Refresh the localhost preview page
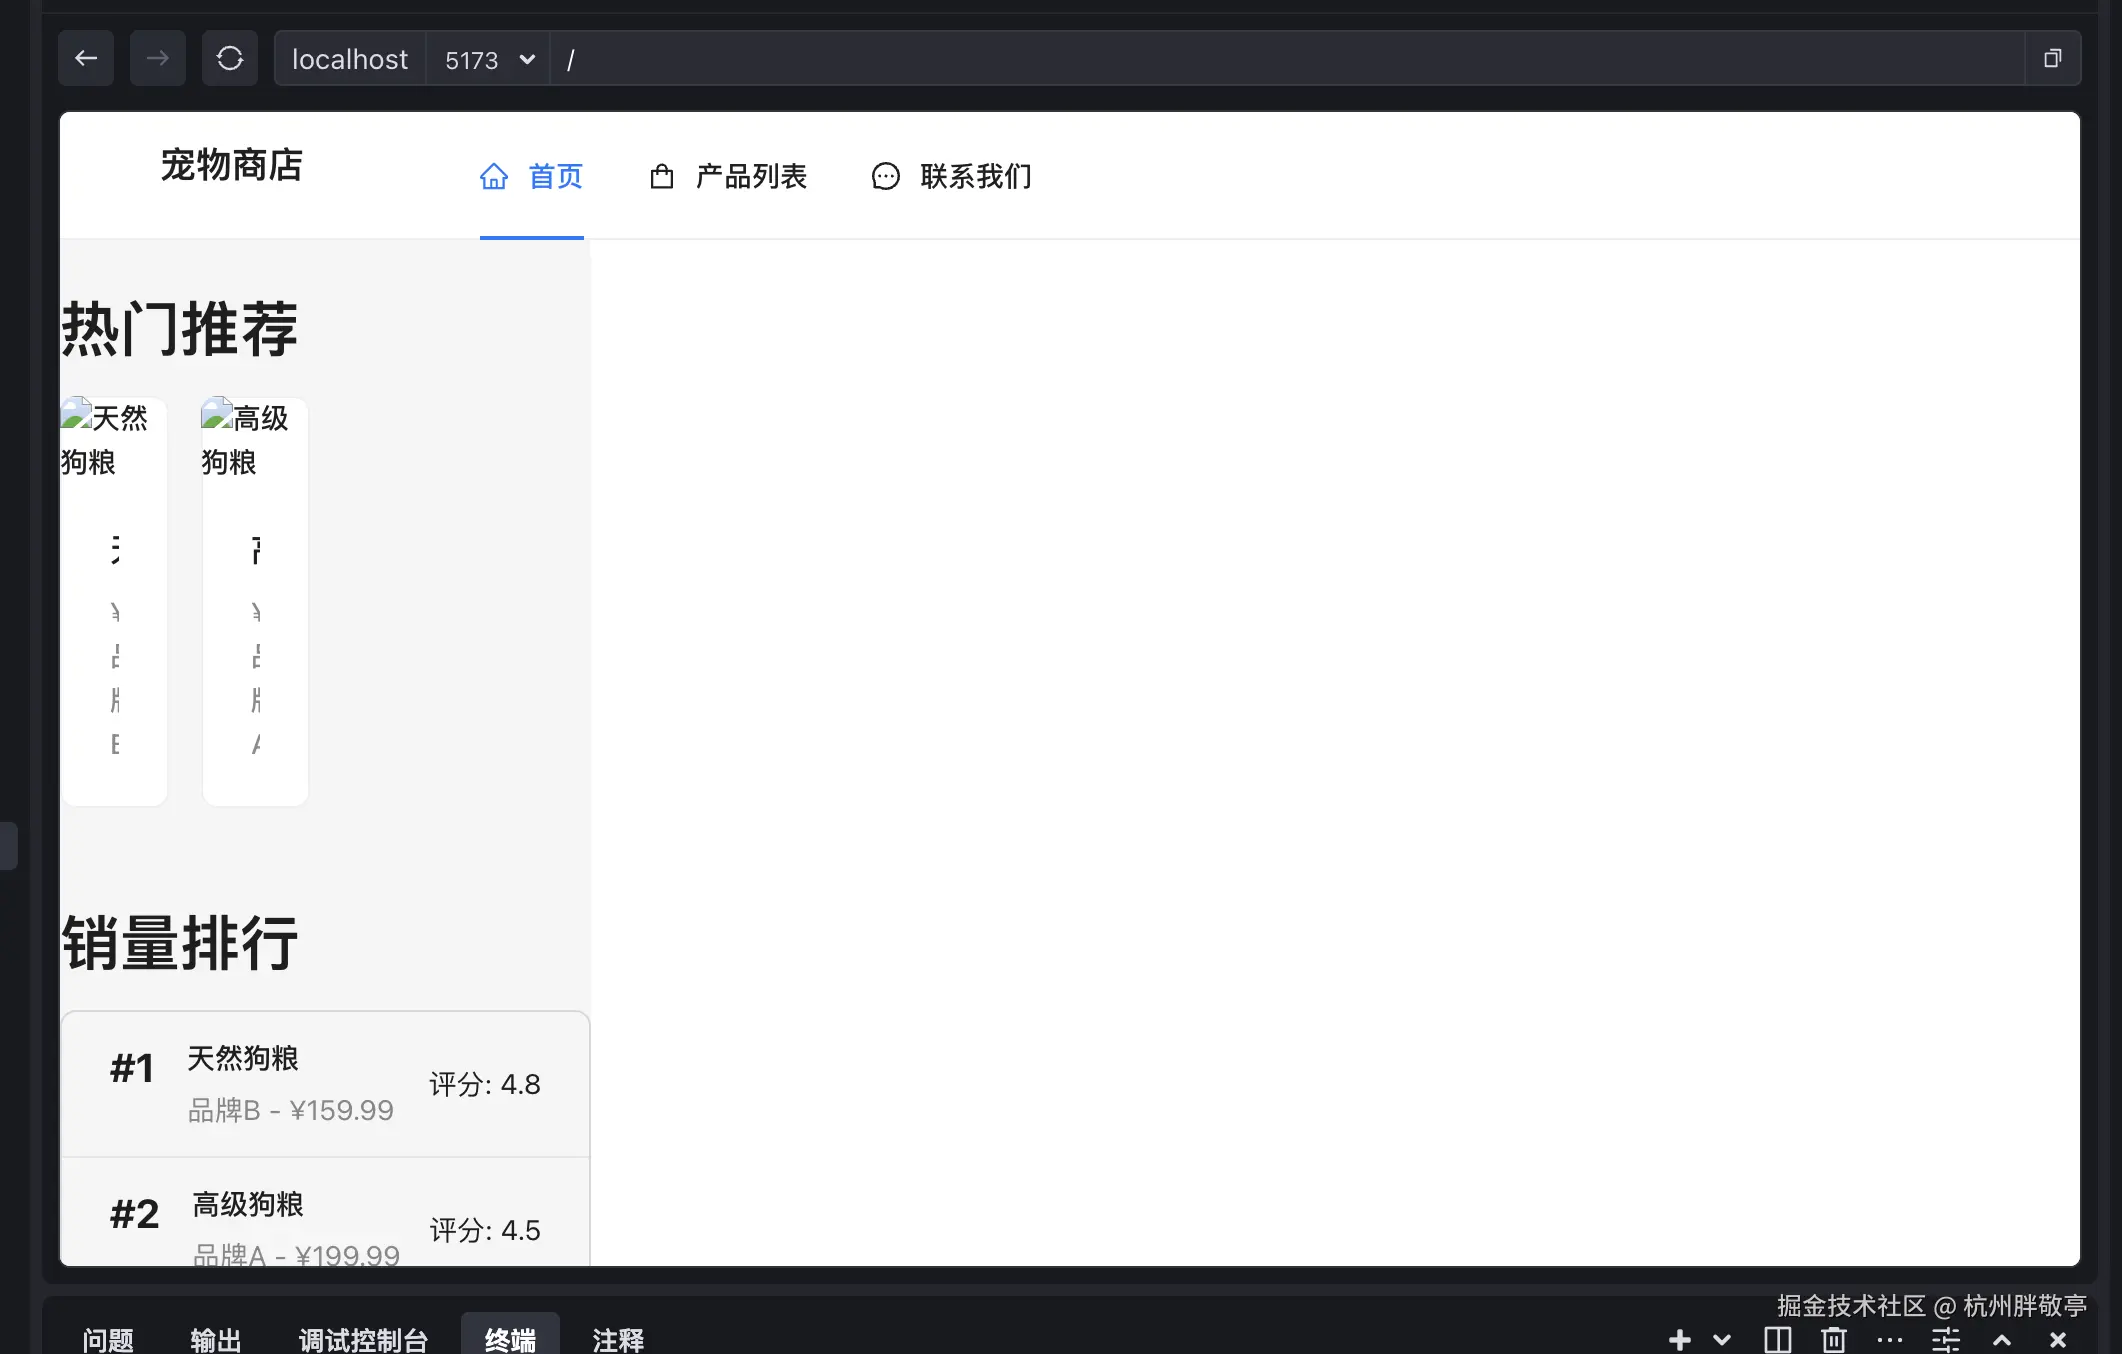Image resolution: width=2122 pixels, height=1354 pixels. (229, 58)
